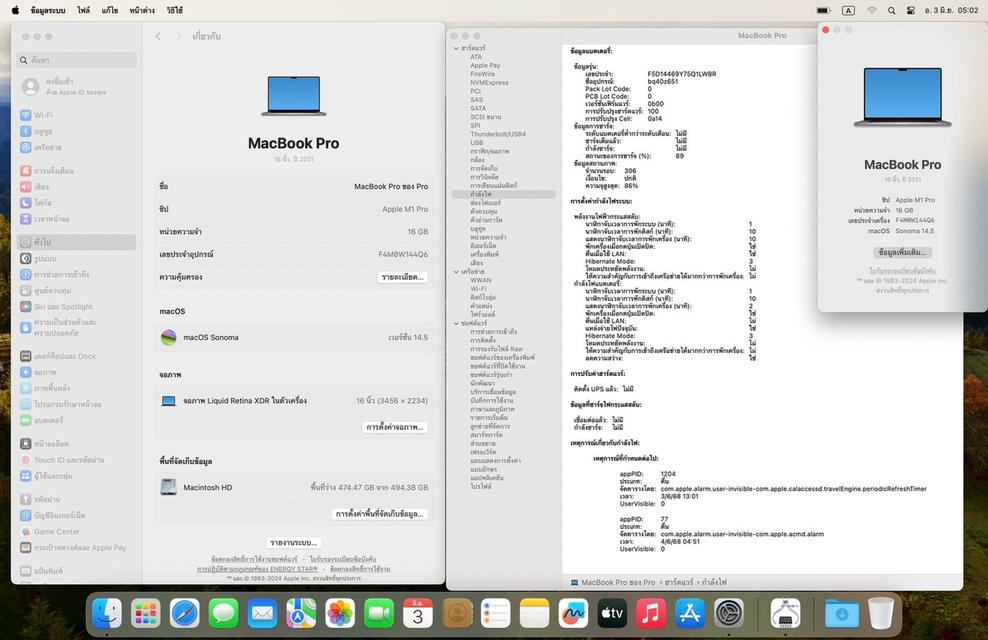Click macOS Sonoma row in System Settings

[294, 338]
